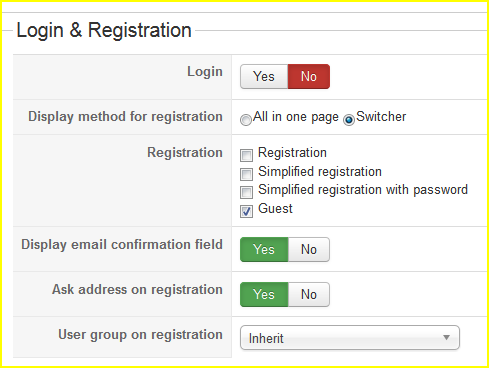The image size is (489, 368).
Task: Select the Switcher radio button
Action: (349, 120)
